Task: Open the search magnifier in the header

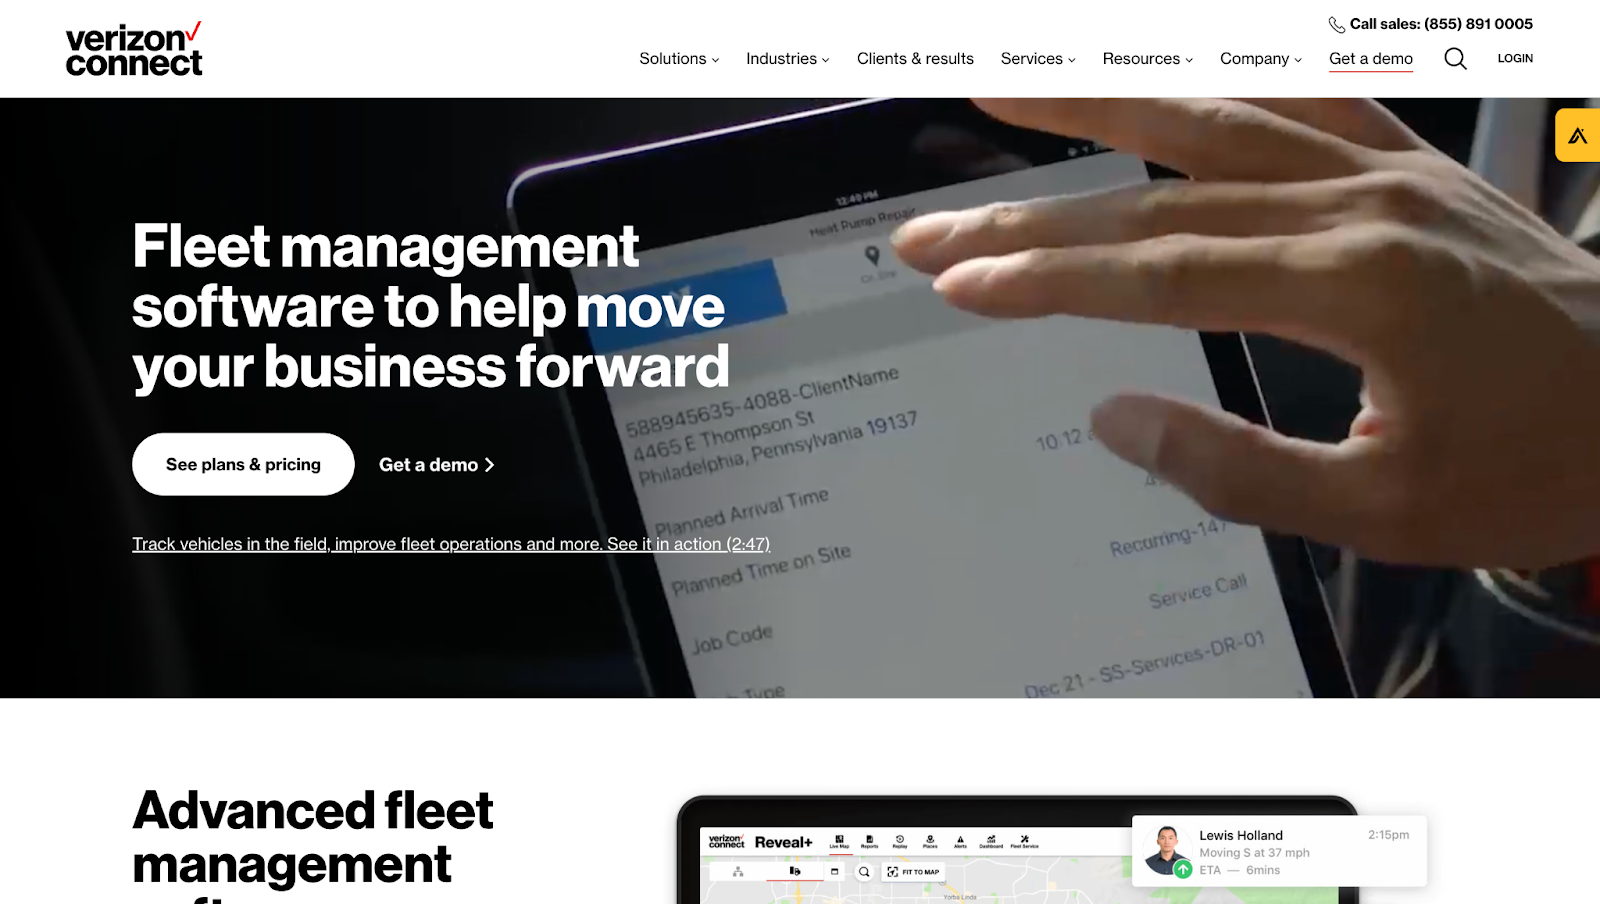Action: [1455, 59]
